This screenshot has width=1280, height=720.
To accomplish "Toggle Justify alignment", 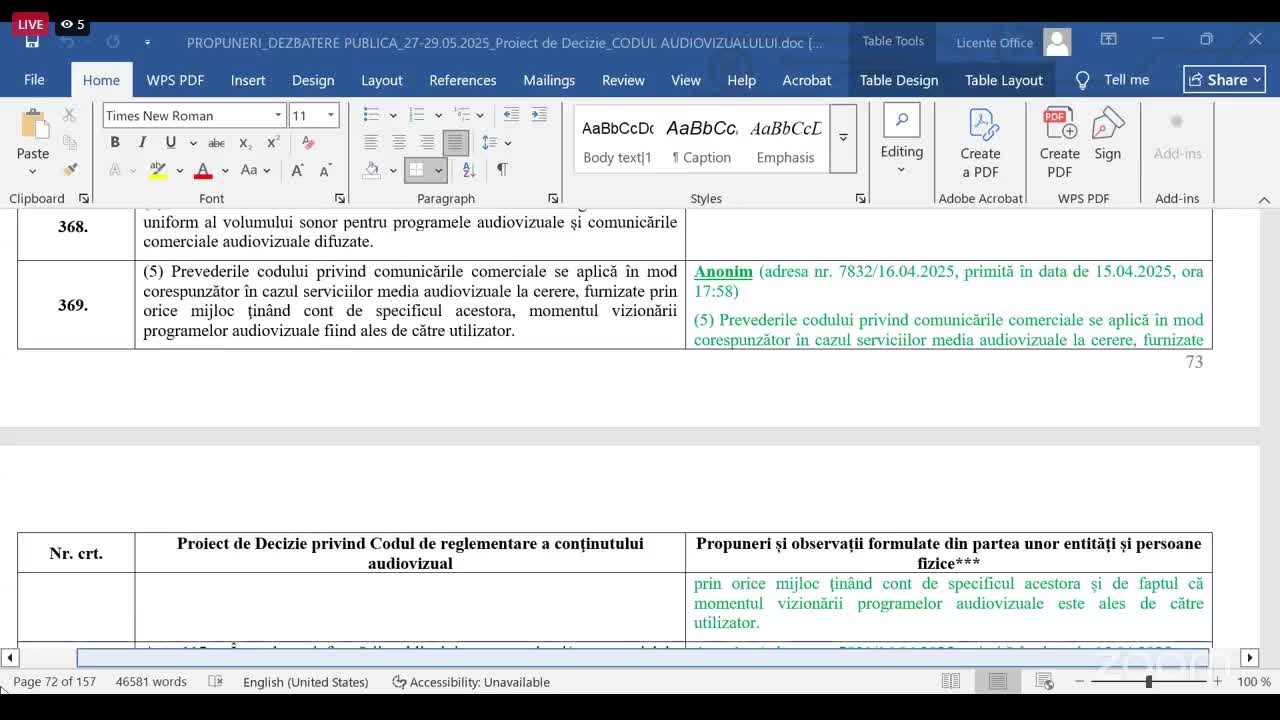I will [455, 143].
